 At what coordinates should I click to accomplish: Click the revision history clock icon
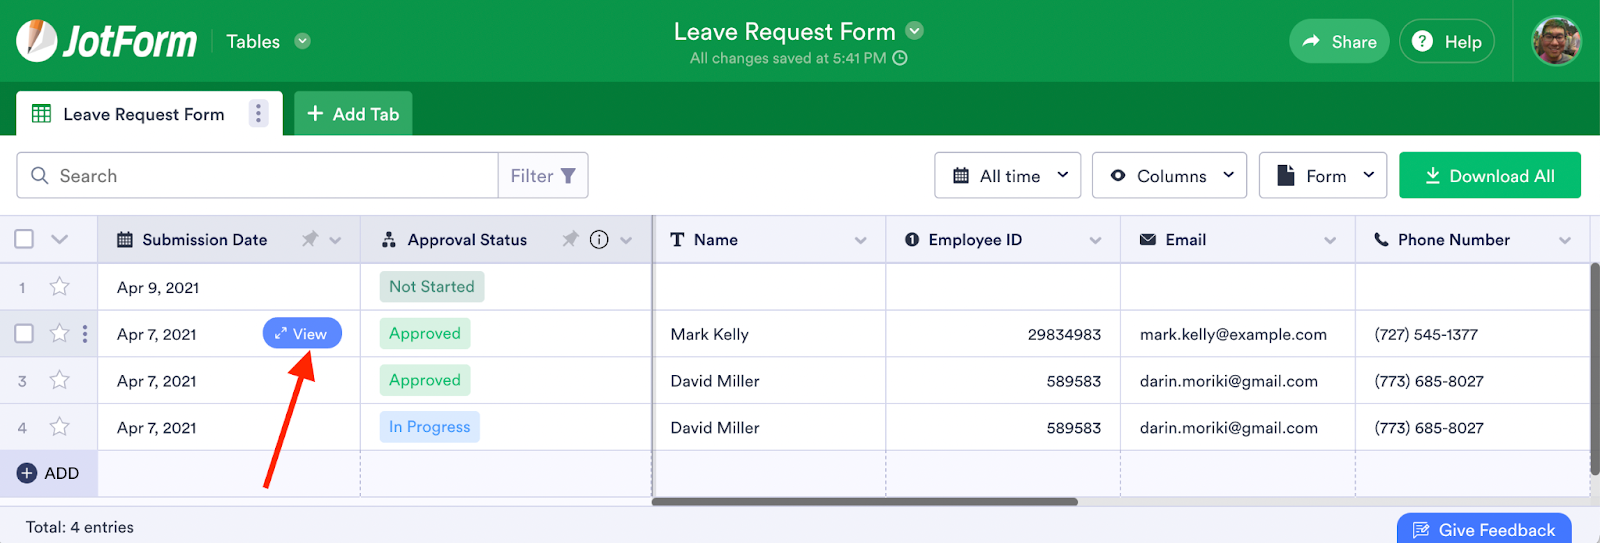900,58
